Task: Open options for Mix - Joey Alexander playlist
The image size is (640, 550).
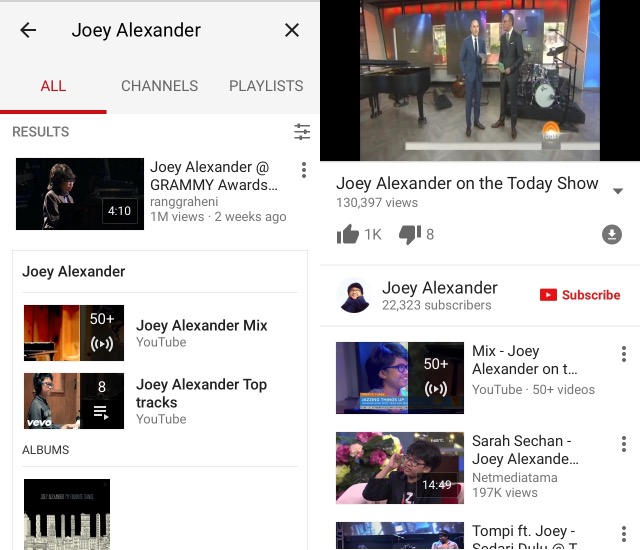Action: coord(624,354)
